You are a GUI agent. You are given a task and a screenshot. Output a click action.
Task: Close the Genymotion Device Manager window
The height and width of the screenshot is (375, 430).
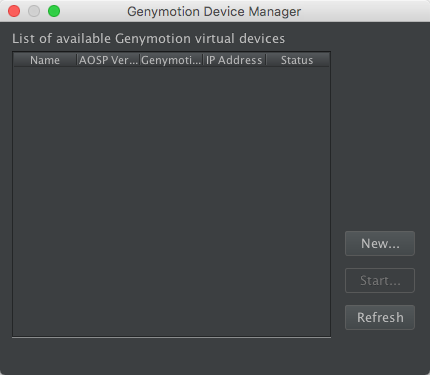click(x=14, y=11)
